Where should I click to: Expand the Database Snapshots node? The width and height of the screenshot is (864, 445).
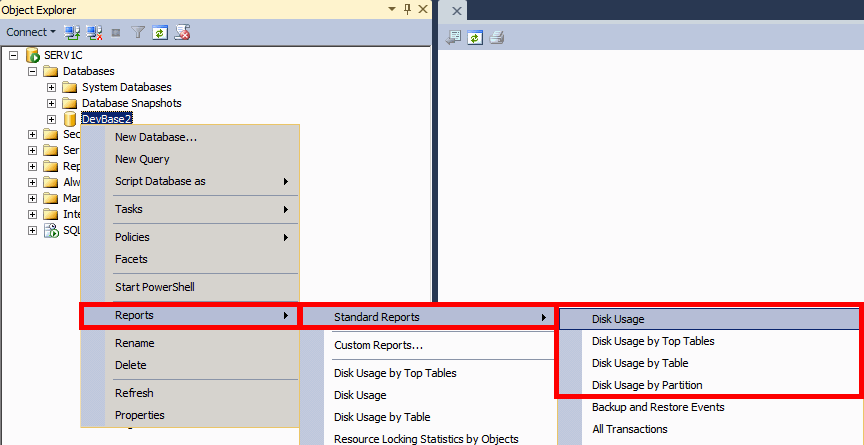pyautogui.click(x=52, y=103)
